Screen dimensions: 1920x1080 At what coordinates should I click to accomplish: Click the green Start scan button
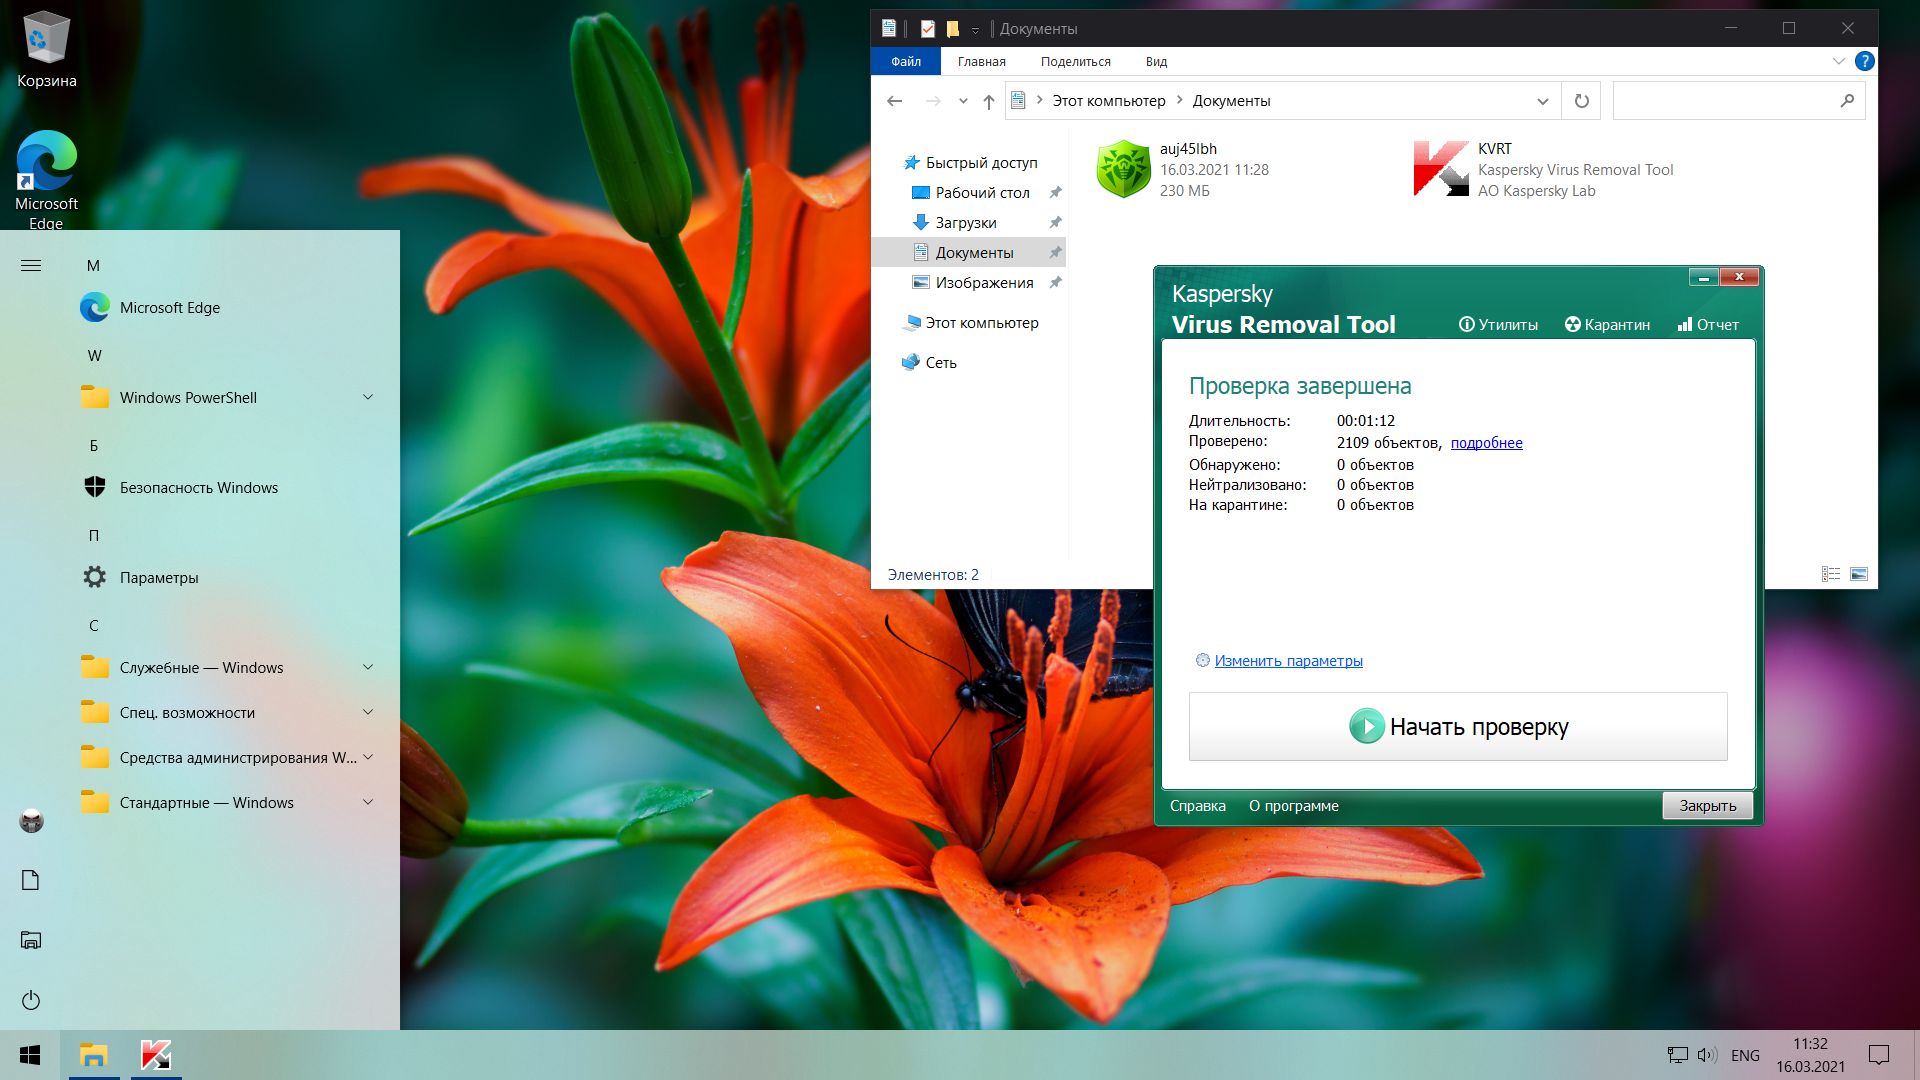(x=1458, y=727)
